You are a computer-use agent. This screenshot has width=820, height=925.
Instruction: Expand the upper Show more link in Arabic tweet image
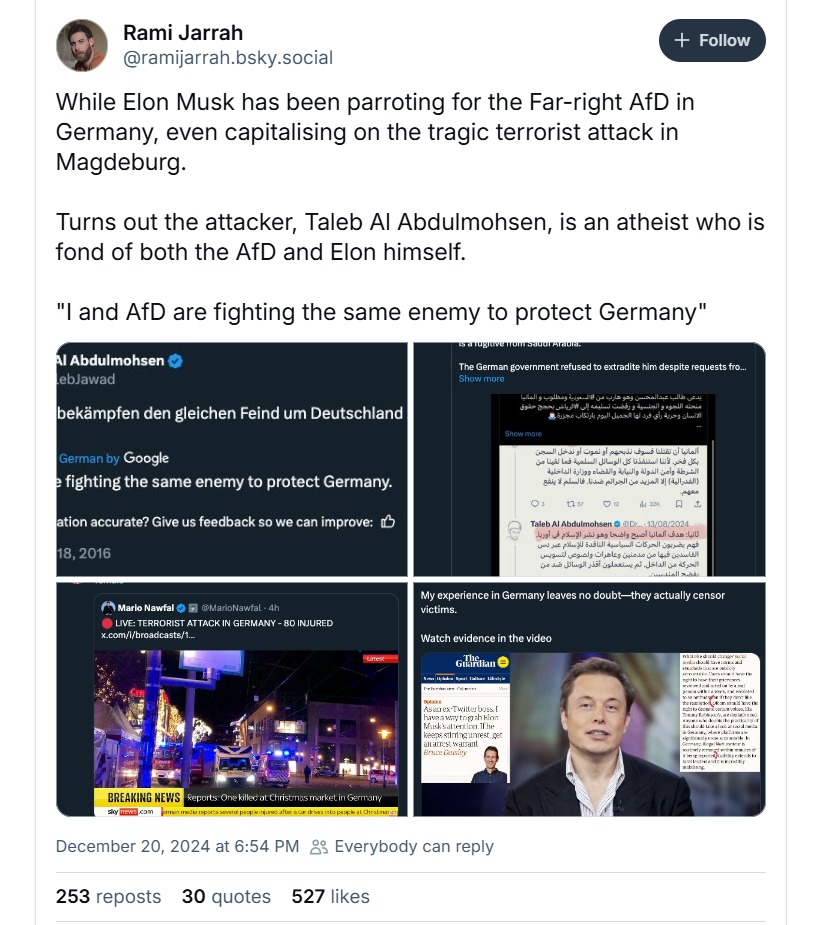(481, 379)
